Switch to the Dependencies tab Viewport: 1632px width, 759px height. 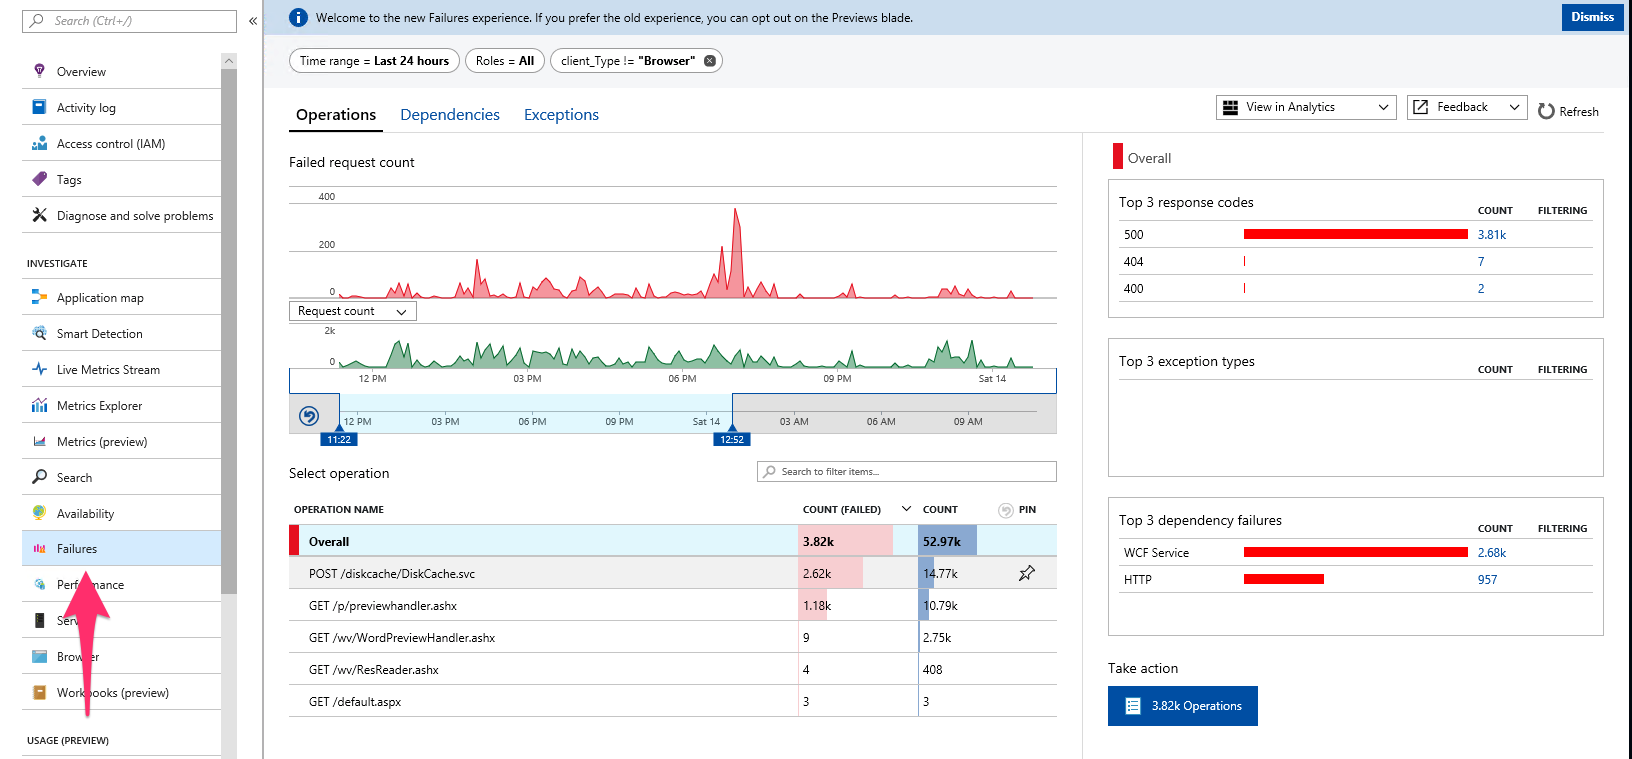449,115
